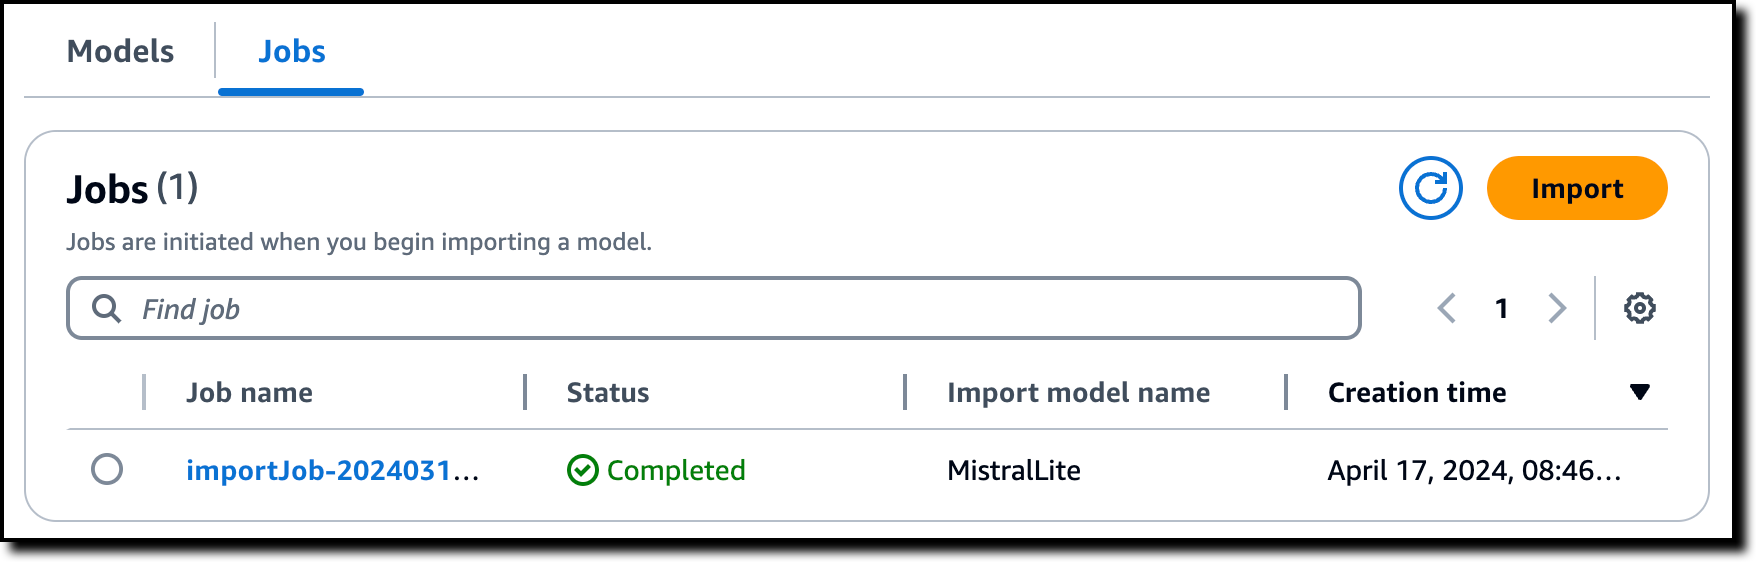Image resolution: width=1756 pixels, height=562 pixels.
Task: Select the Jobs tab
Action: [291, 51]
